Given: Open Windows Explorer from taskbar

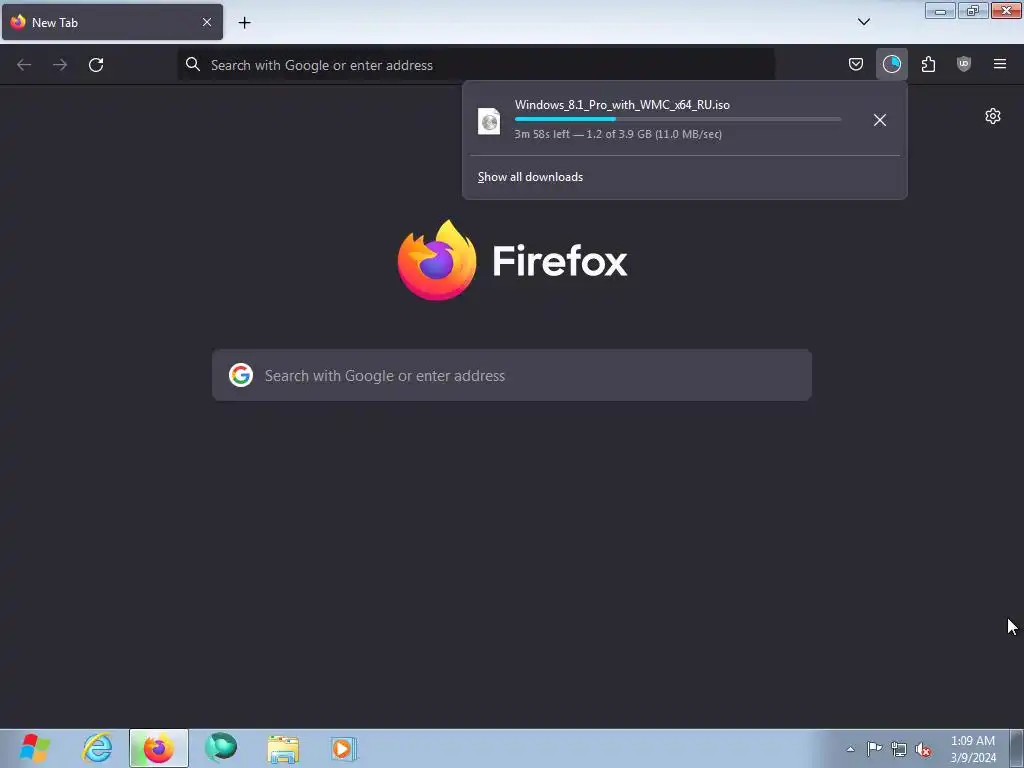Looking at the screenshot, I should tap(283, 748).
